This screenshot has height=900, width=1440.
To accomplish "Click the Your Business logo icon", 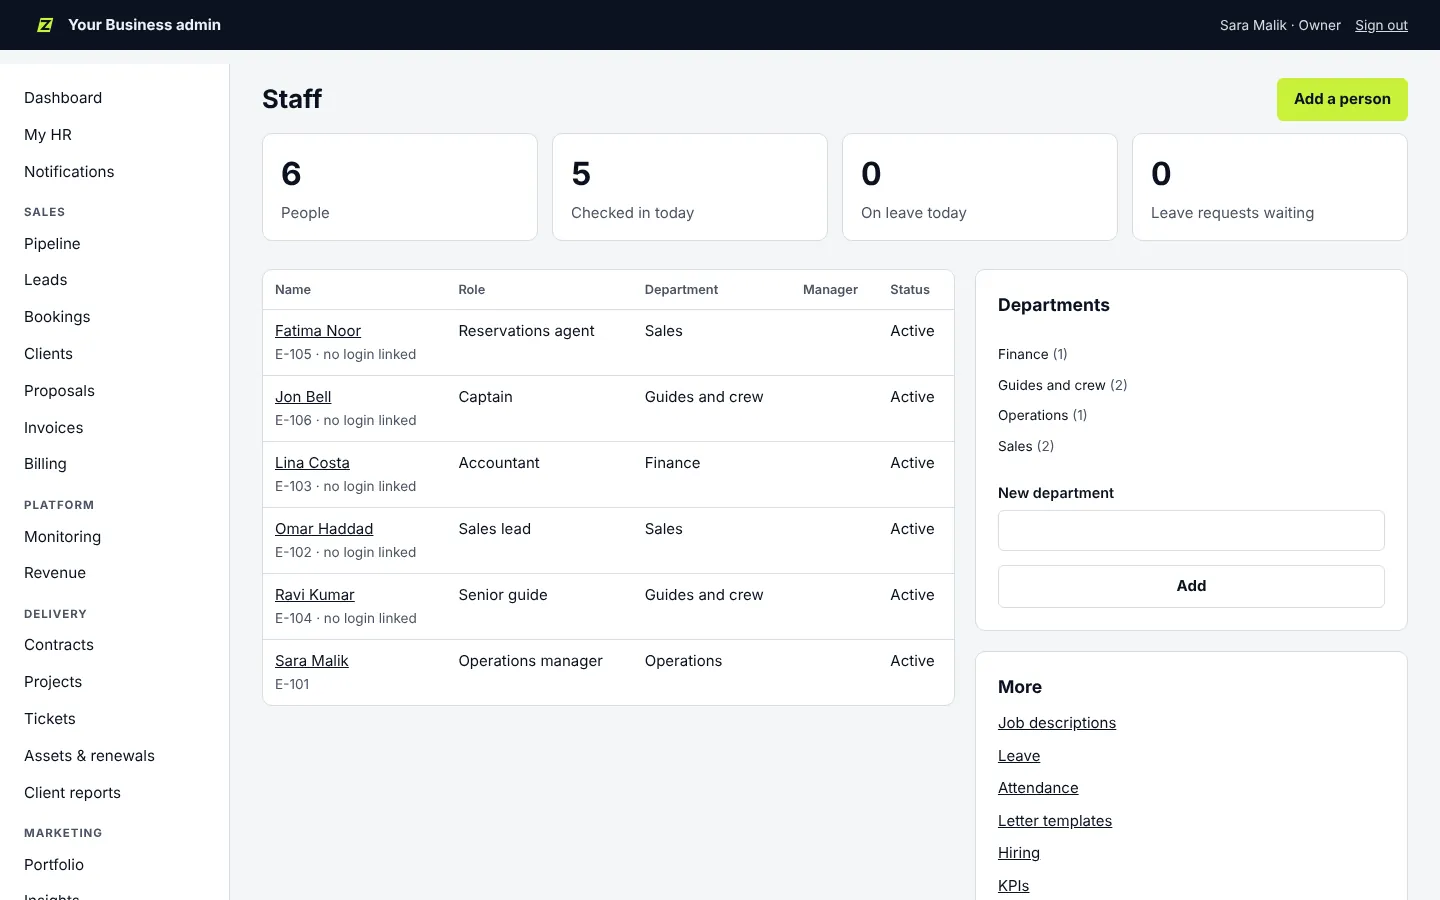I will click(45, 25).
